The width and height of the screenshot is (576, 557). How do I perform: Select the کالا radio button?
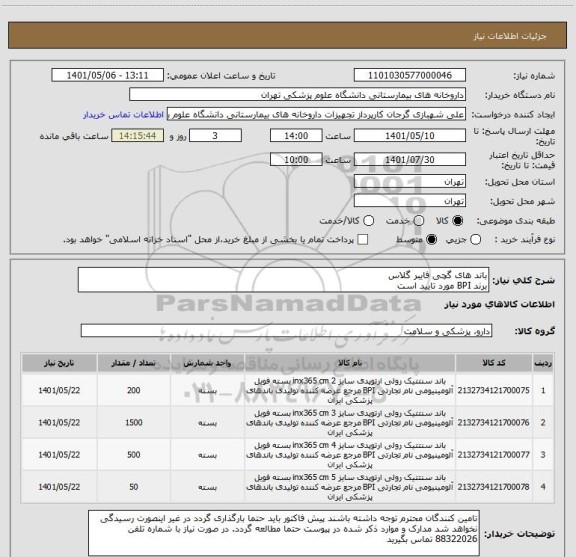click(458, 221)
